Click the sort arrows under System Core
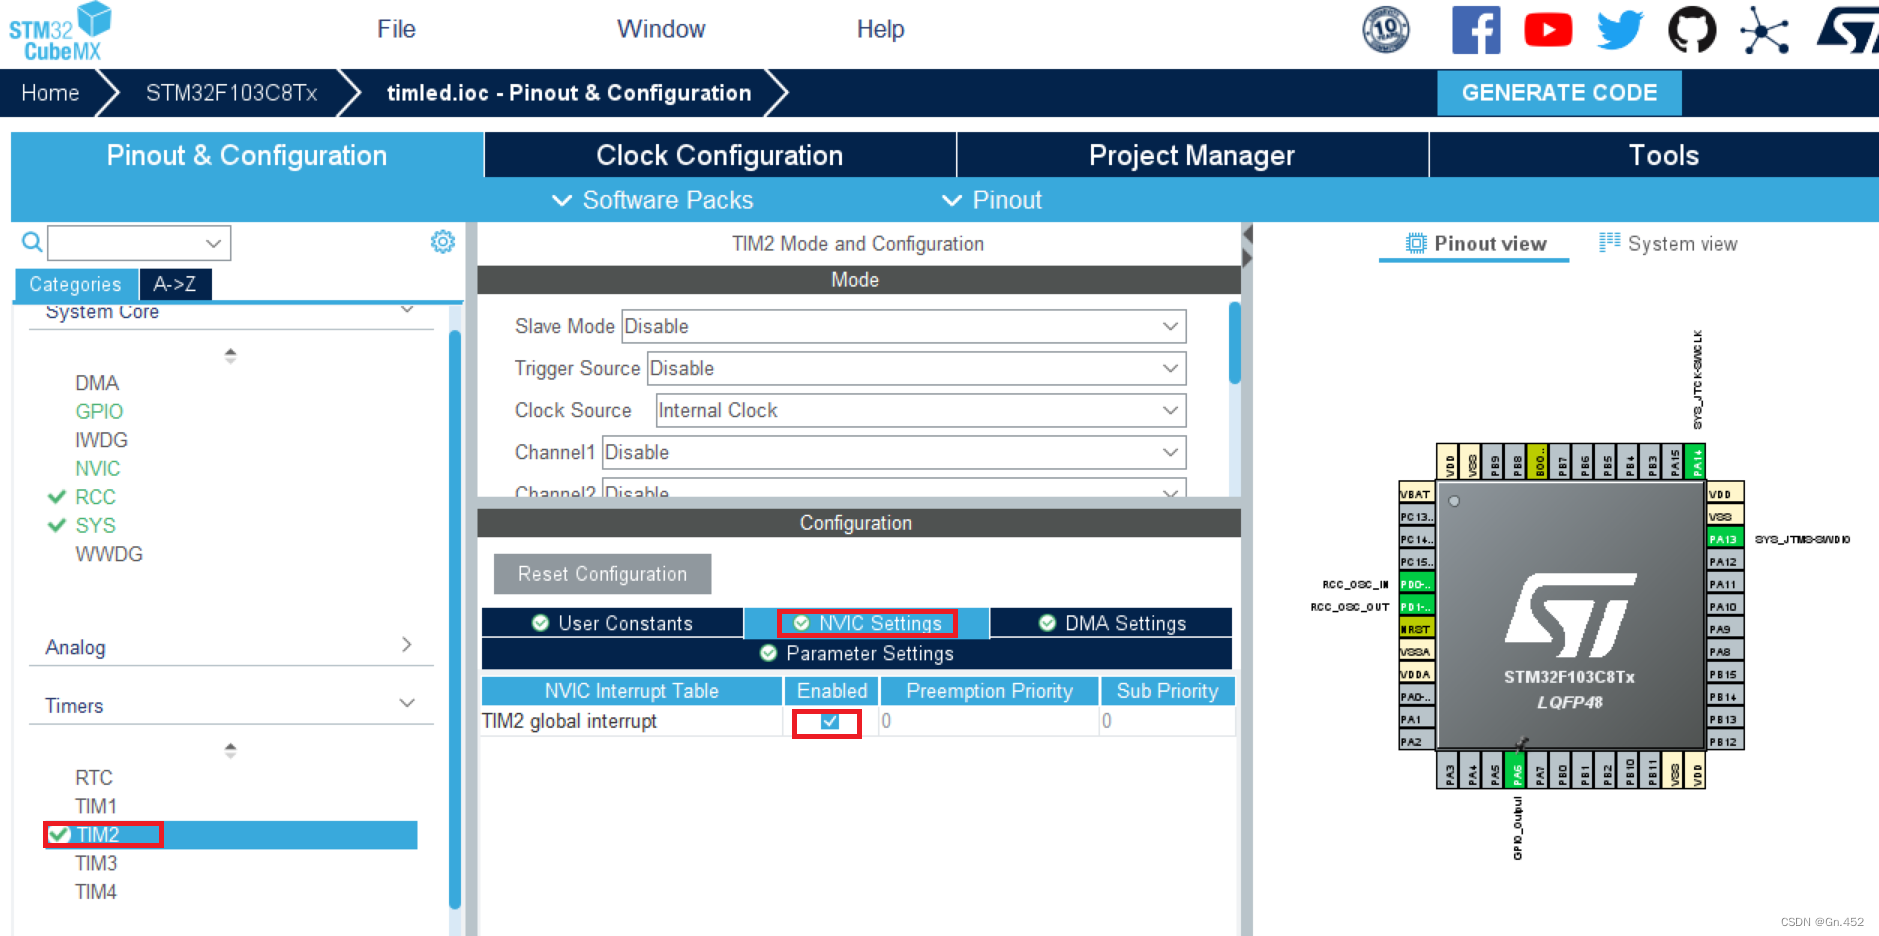This screenshot has height=936, width=1879. pos(230,355)
